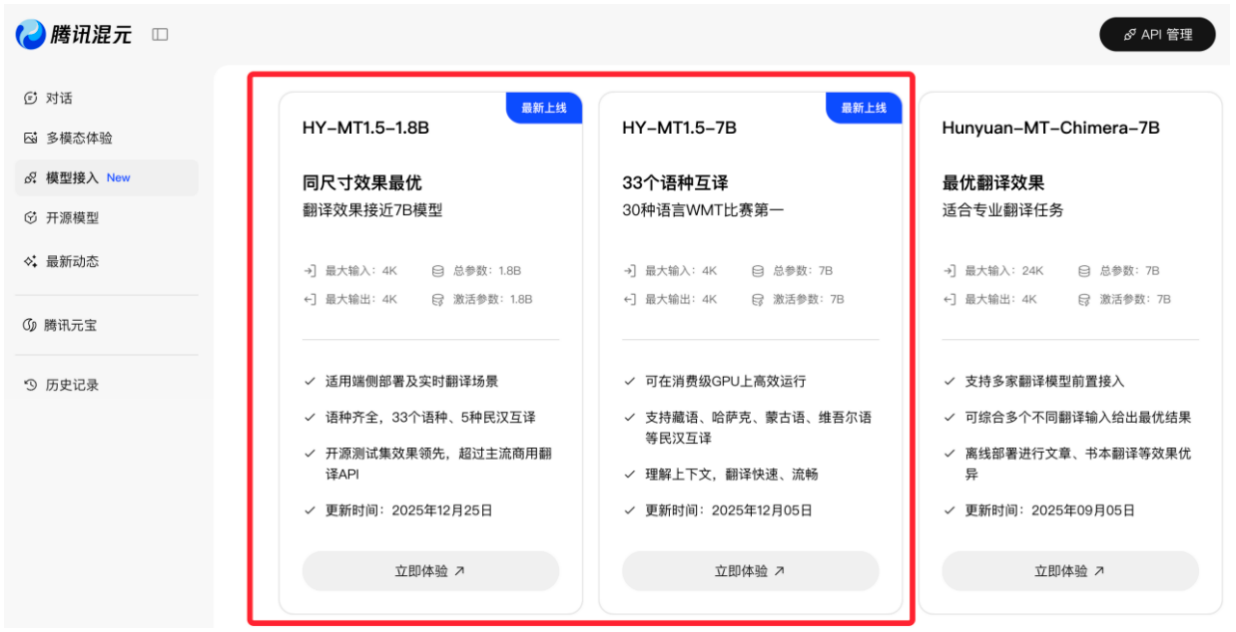Image resolution: width=1236 pixels, height=632 pixels.
Task: Click the 最新上线 badge on HY-MT1.5-7B
Action: pos(864,107)
